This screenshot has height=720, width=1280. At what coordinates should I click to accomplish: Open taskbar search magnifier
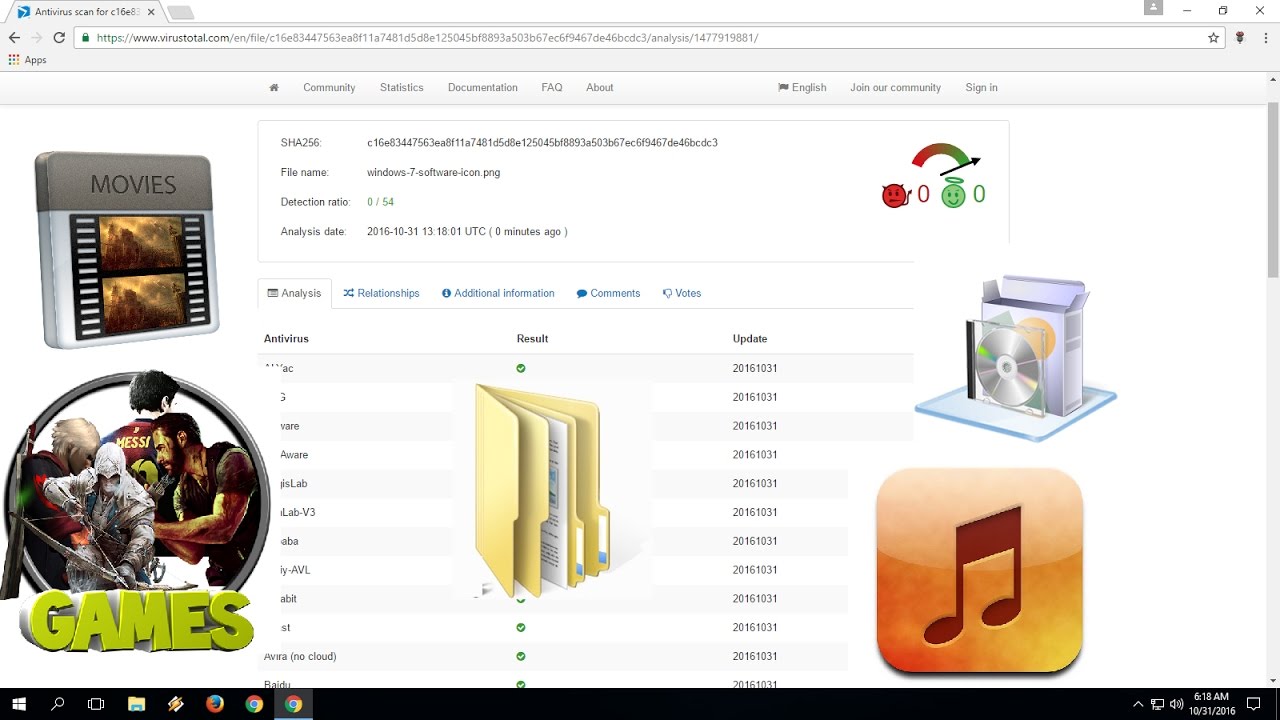57,704
